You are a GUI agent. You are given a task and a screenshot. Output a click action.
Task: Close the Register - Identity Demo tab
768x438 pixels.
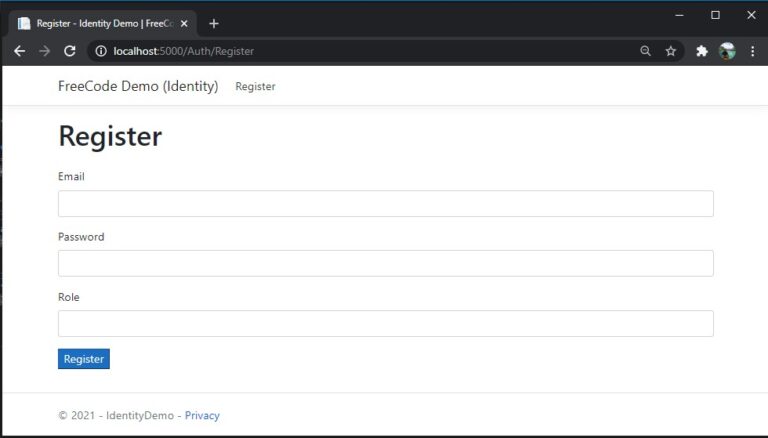coord(184,24)
